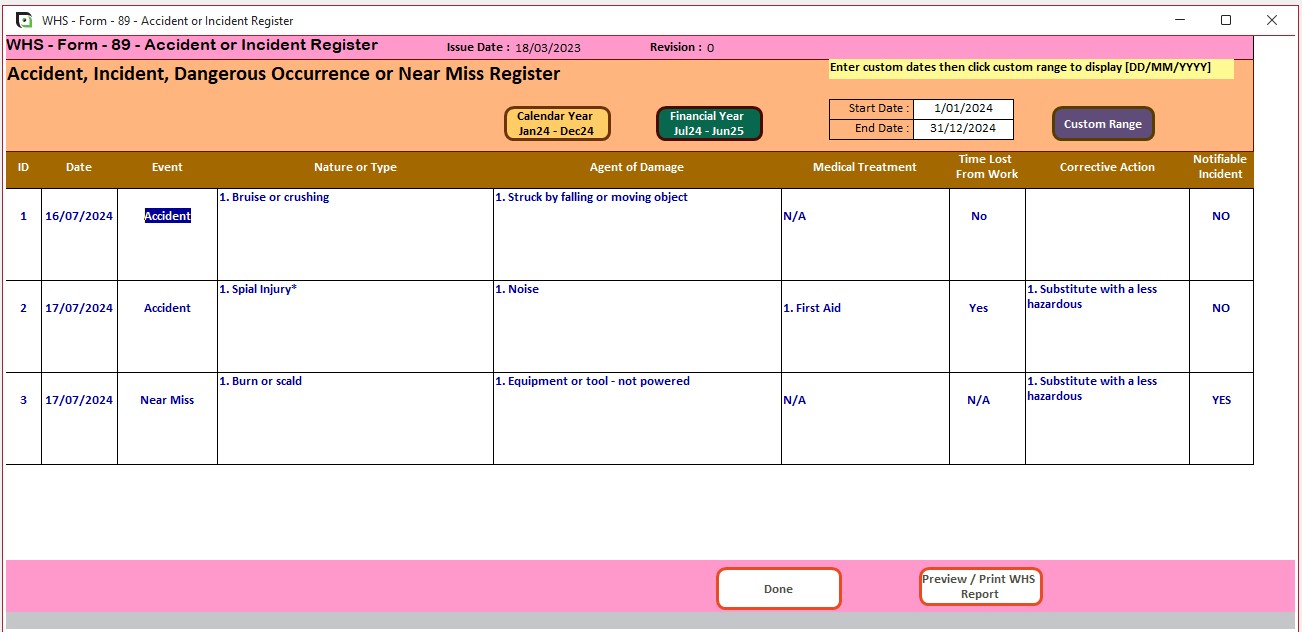The width and height of the screenshot is (1302, 632).
Task: Select the YES notifiable incident for record 3
Action: coord(1220,399)
